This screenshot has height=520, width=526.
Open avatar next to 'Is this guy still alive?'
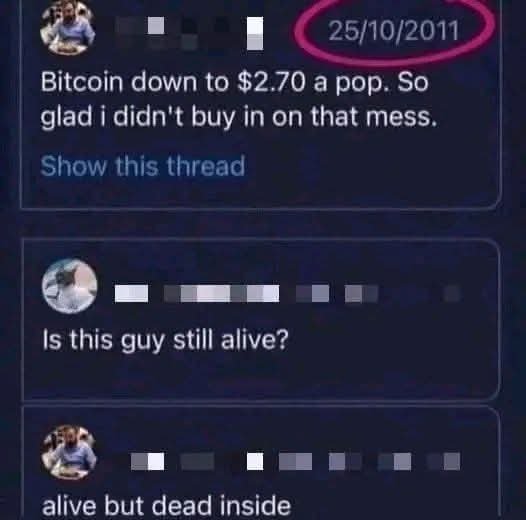pos(70,286)
